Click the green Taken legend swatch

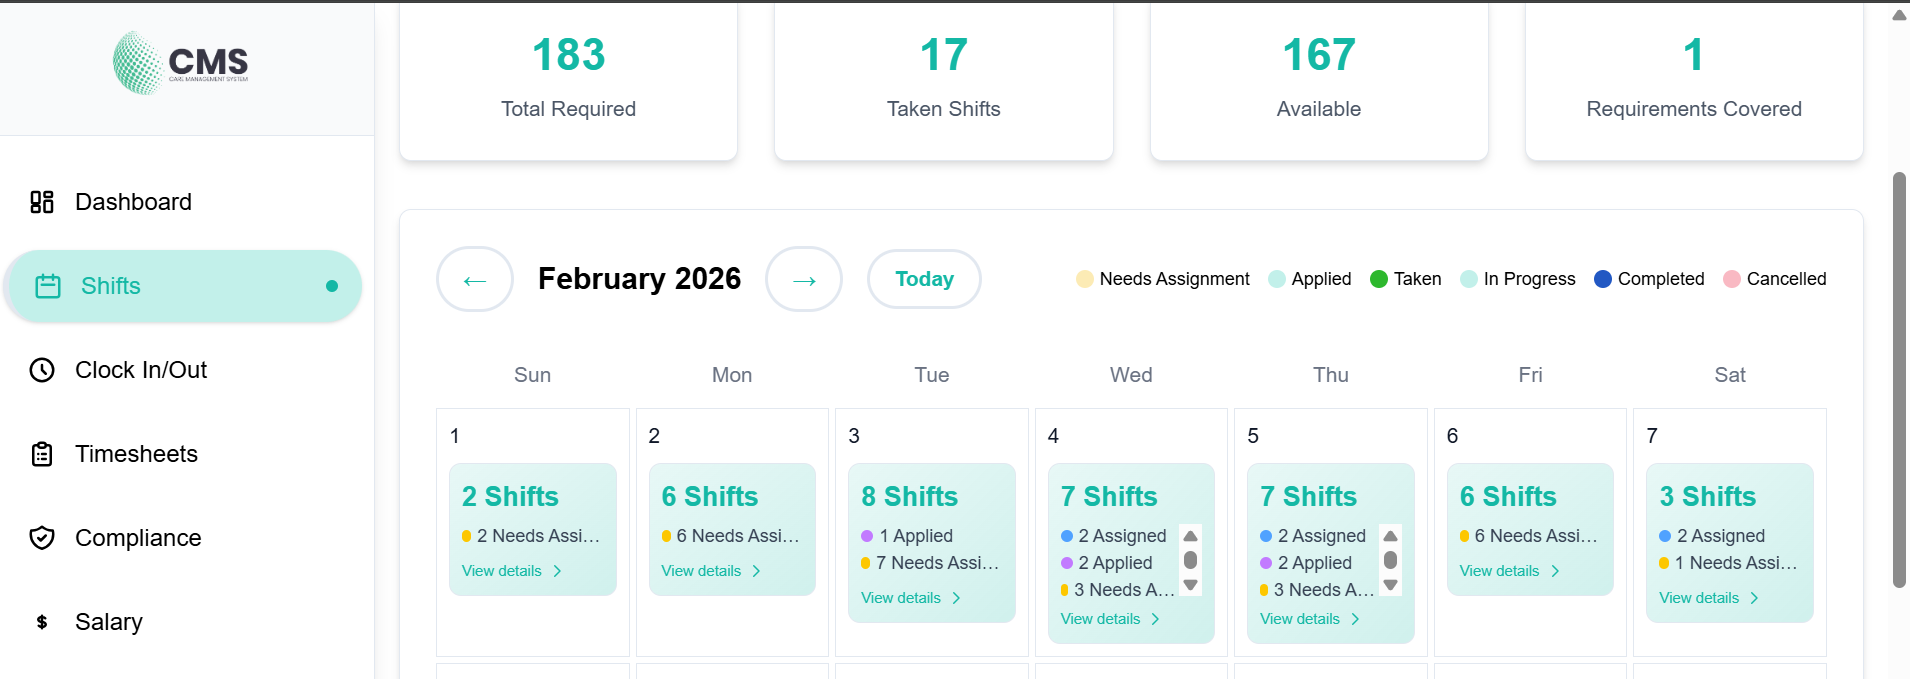1379,279
